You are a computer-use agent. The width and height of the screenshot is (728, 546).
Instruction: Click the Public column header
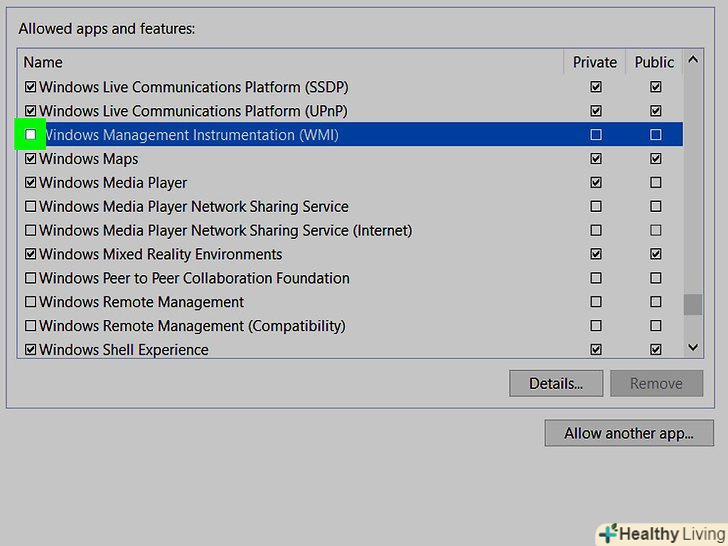pyautogui.click(x=655, y=62)
